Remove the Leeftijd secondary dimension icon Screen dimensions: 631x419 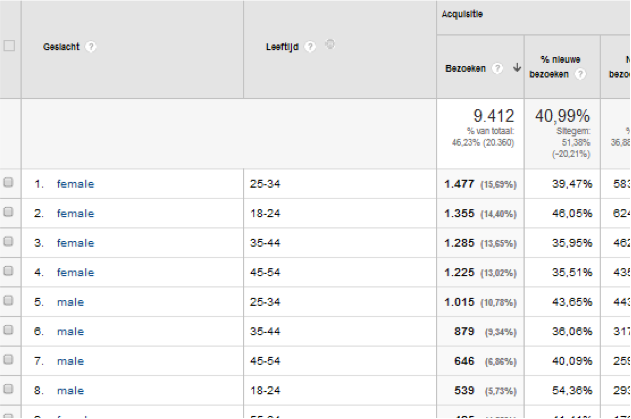330,45
